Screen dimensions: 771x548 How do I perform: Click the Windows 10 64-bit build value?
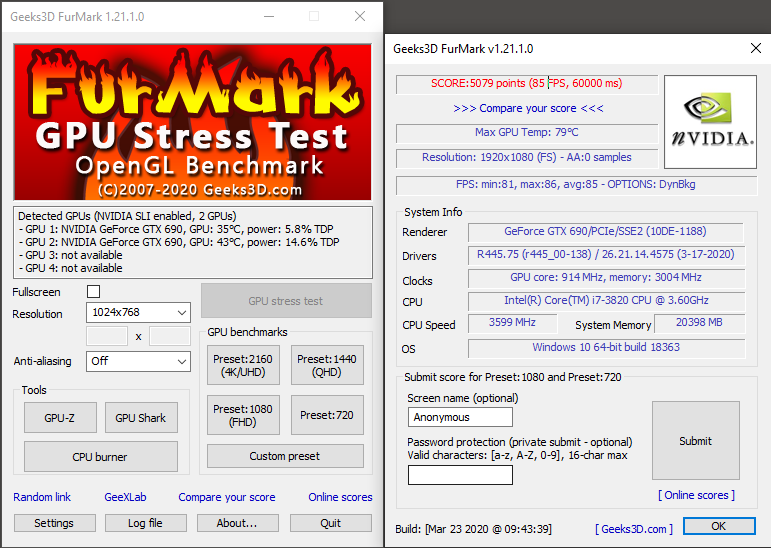[x=606, y=347]
